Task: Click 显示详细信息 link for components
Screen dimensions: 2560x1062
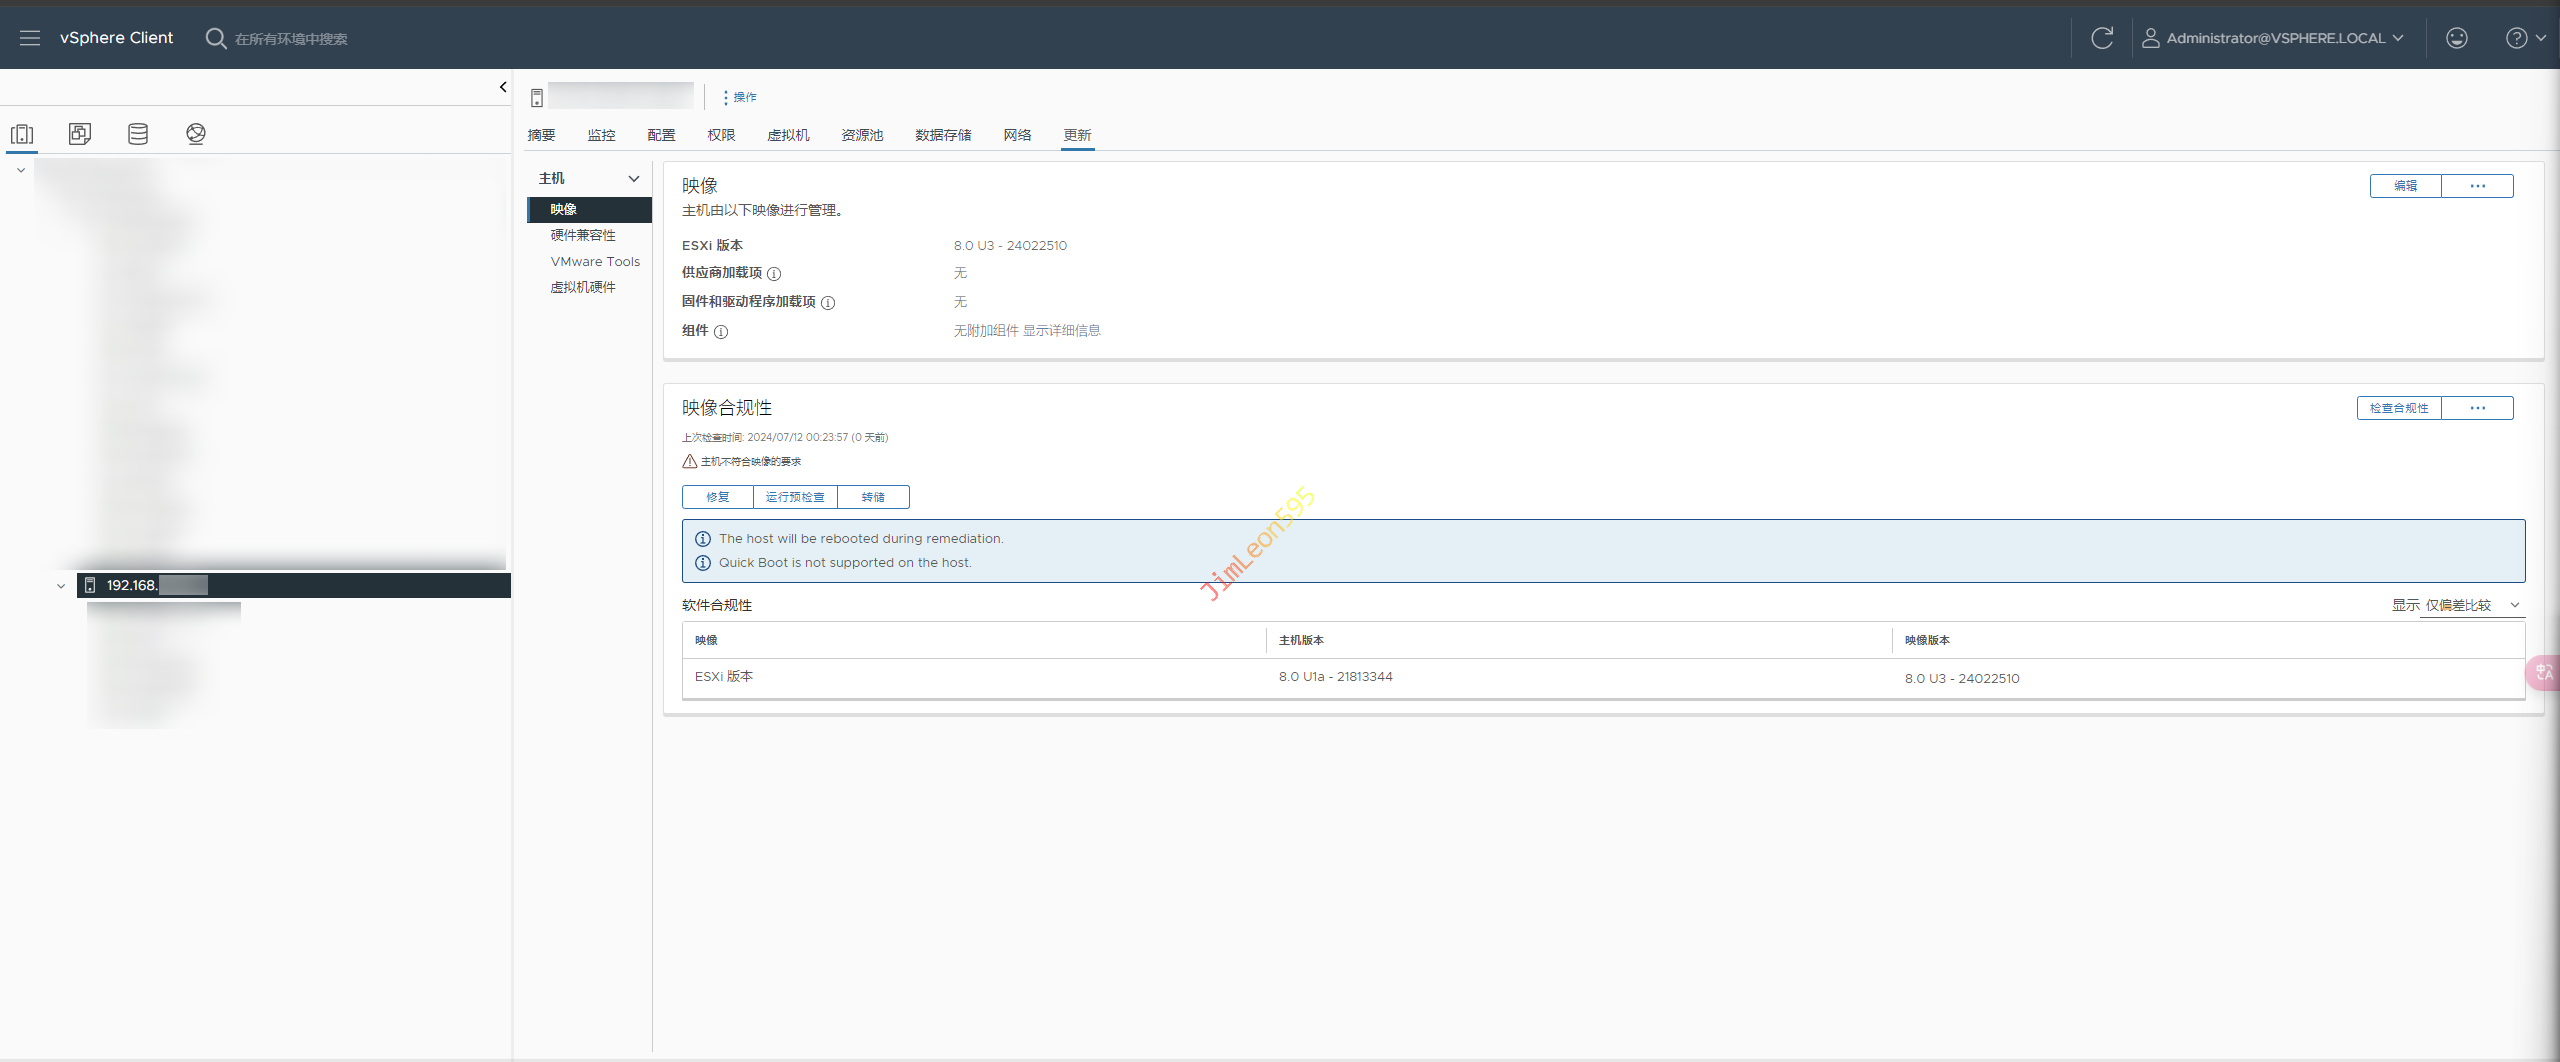Action: tap(1061, 331)
